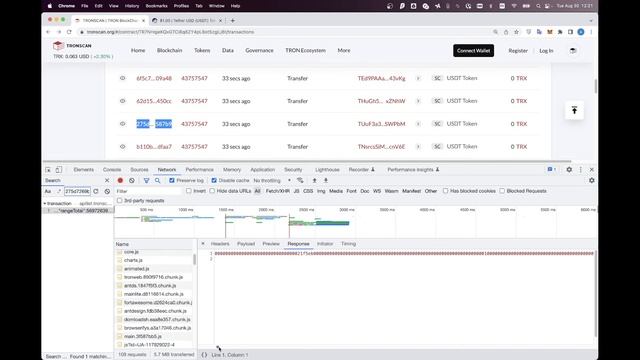Open transaction hash 62d15...450cc

pos(154,101)
